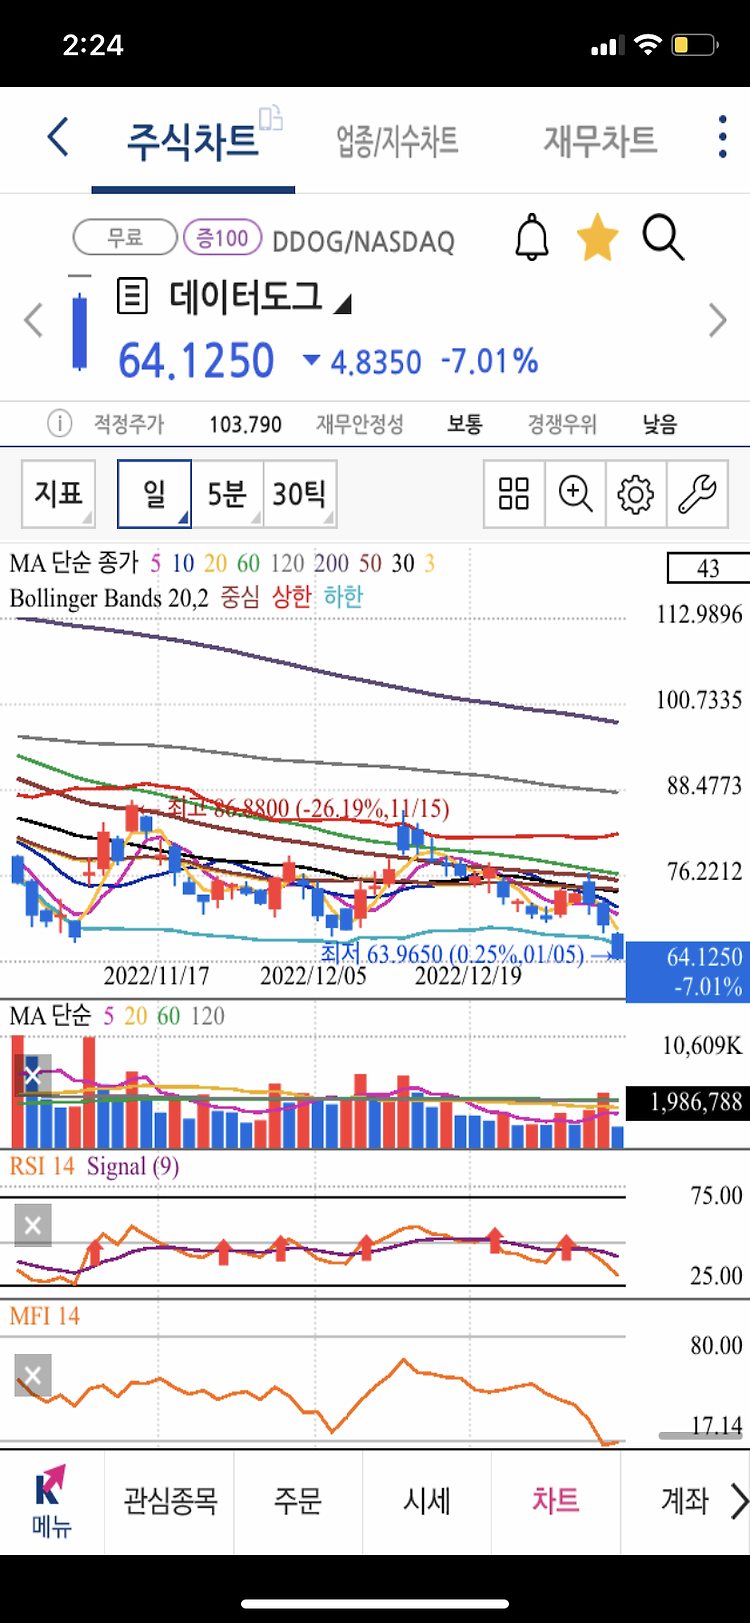Image resolution: width=750 pixels, height=1623 pixels.
Task: Go to previous stock with left chevron
Action: click(34, 321)
